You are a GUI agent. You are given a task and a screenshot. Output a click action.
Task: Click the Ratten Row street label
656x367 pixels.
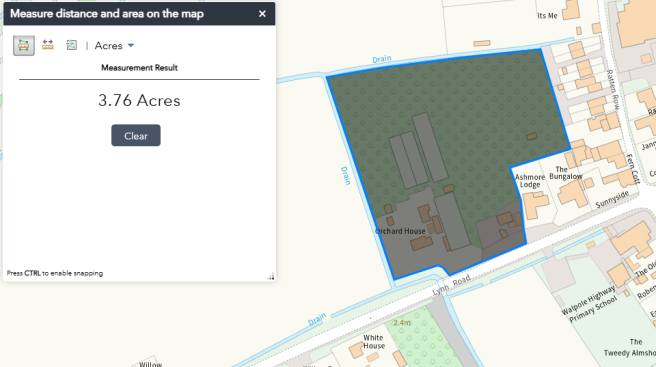click(x=613, y=90)
